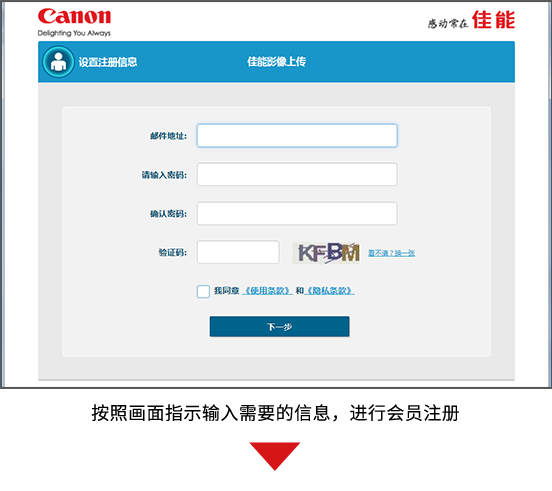This screenshot has height=491, width=552.
Task: Click the 佳能影像上传 header title
Action: coord(276,62)
